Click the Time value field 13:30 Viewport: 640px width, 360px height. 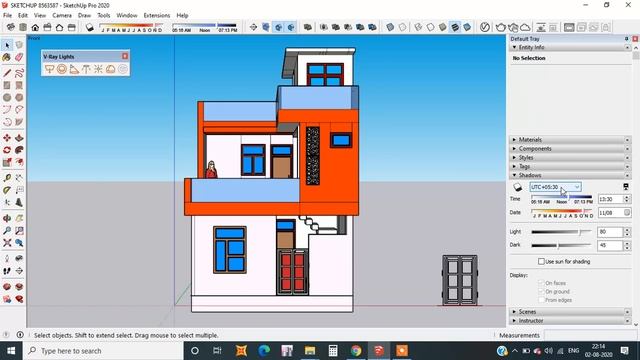click(x=610, y=199)
